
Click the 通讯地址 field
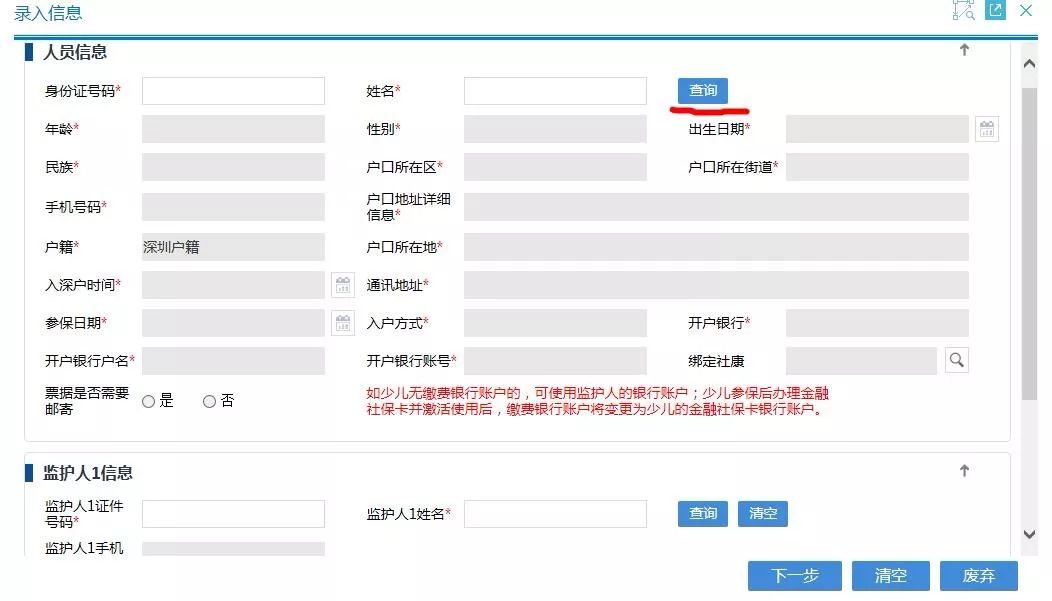(x=717, y=285)
